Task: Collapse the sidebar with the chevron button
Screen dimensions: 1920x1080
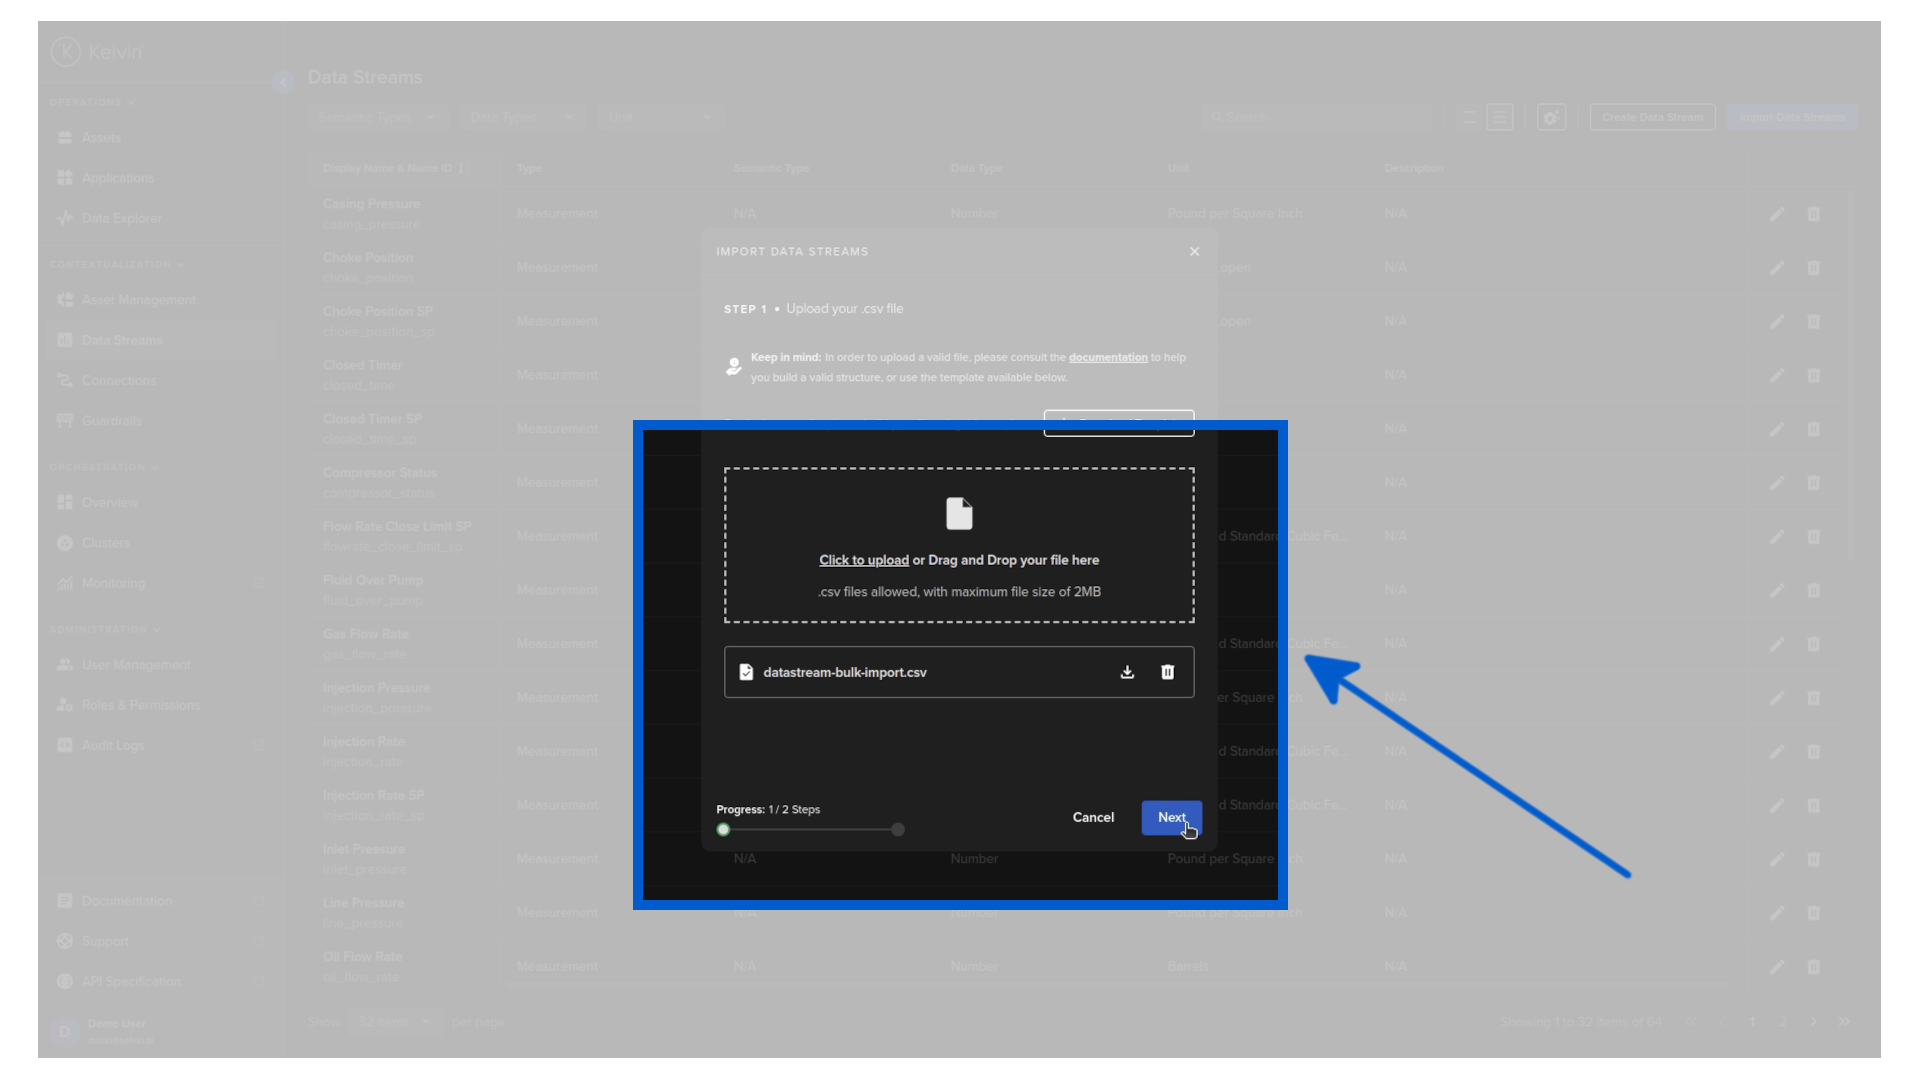Action: click(283, 82)
